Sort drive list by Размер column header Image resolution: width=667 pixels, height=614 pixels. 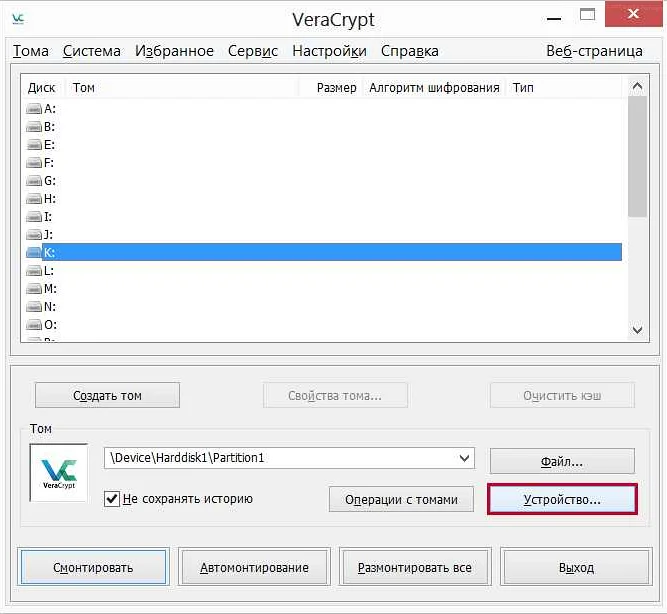pos(336,88)
